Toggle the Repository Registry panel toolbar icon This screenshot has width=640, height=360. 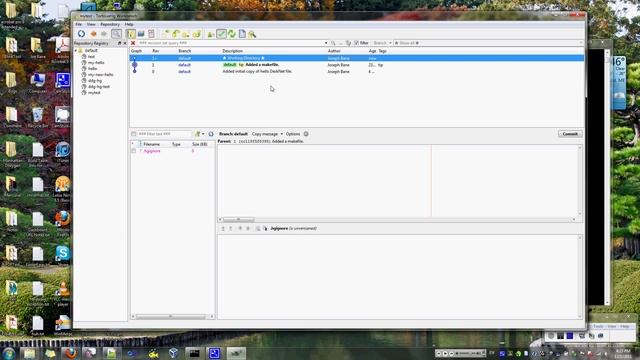coord(131,34)
